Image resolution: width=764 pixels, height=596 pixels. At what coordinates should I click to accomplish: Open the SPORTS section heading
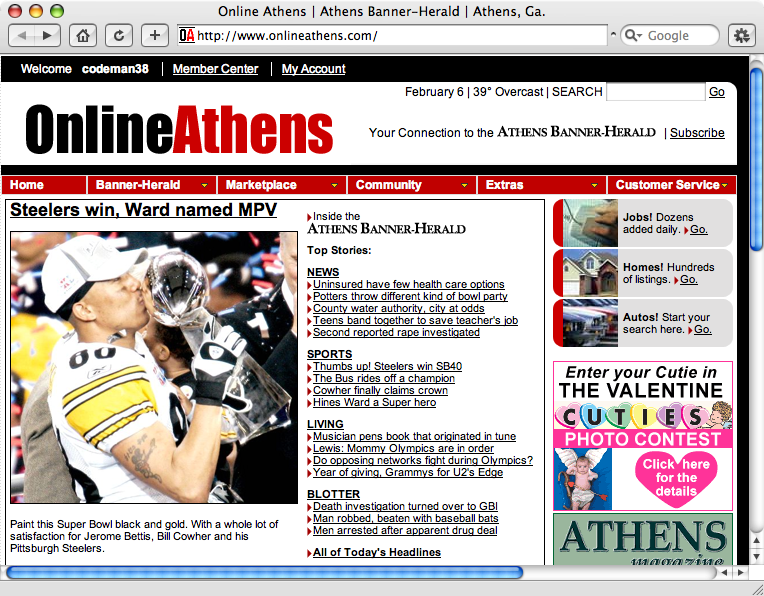click(329, 354)
